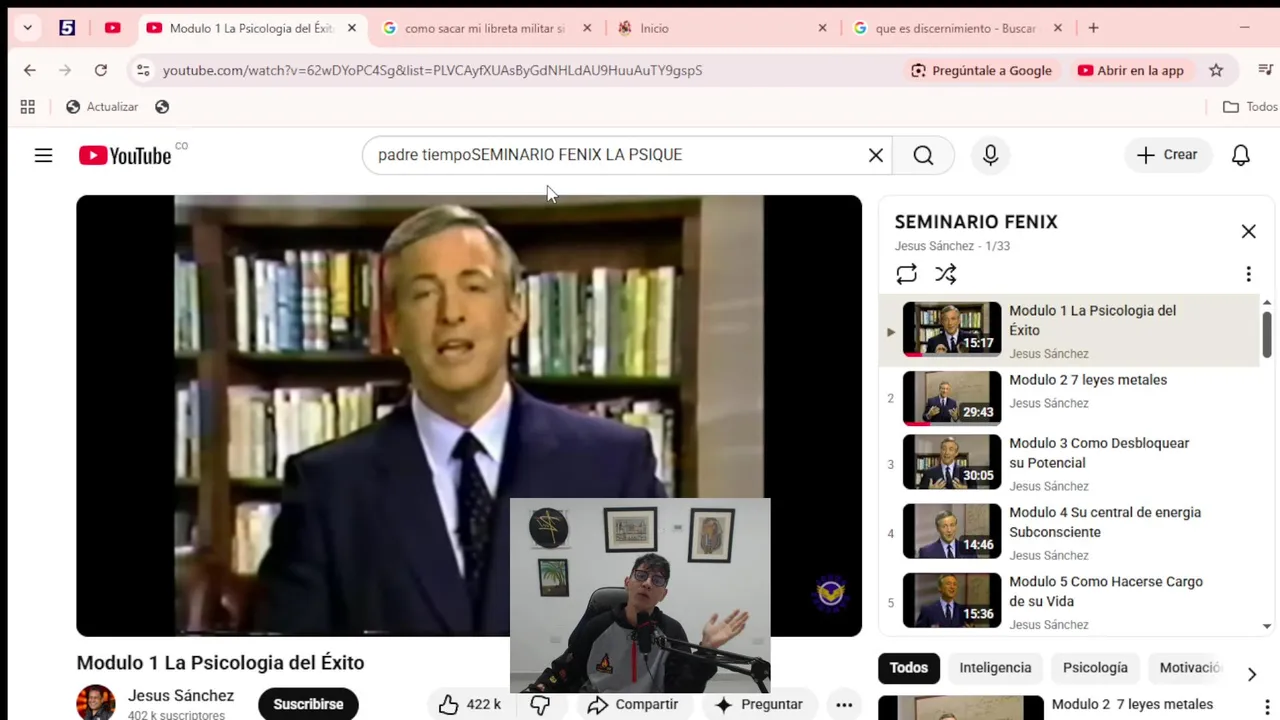Close the Inicio tab
This screenshot has height=720, width=1280.
point(822,28)
